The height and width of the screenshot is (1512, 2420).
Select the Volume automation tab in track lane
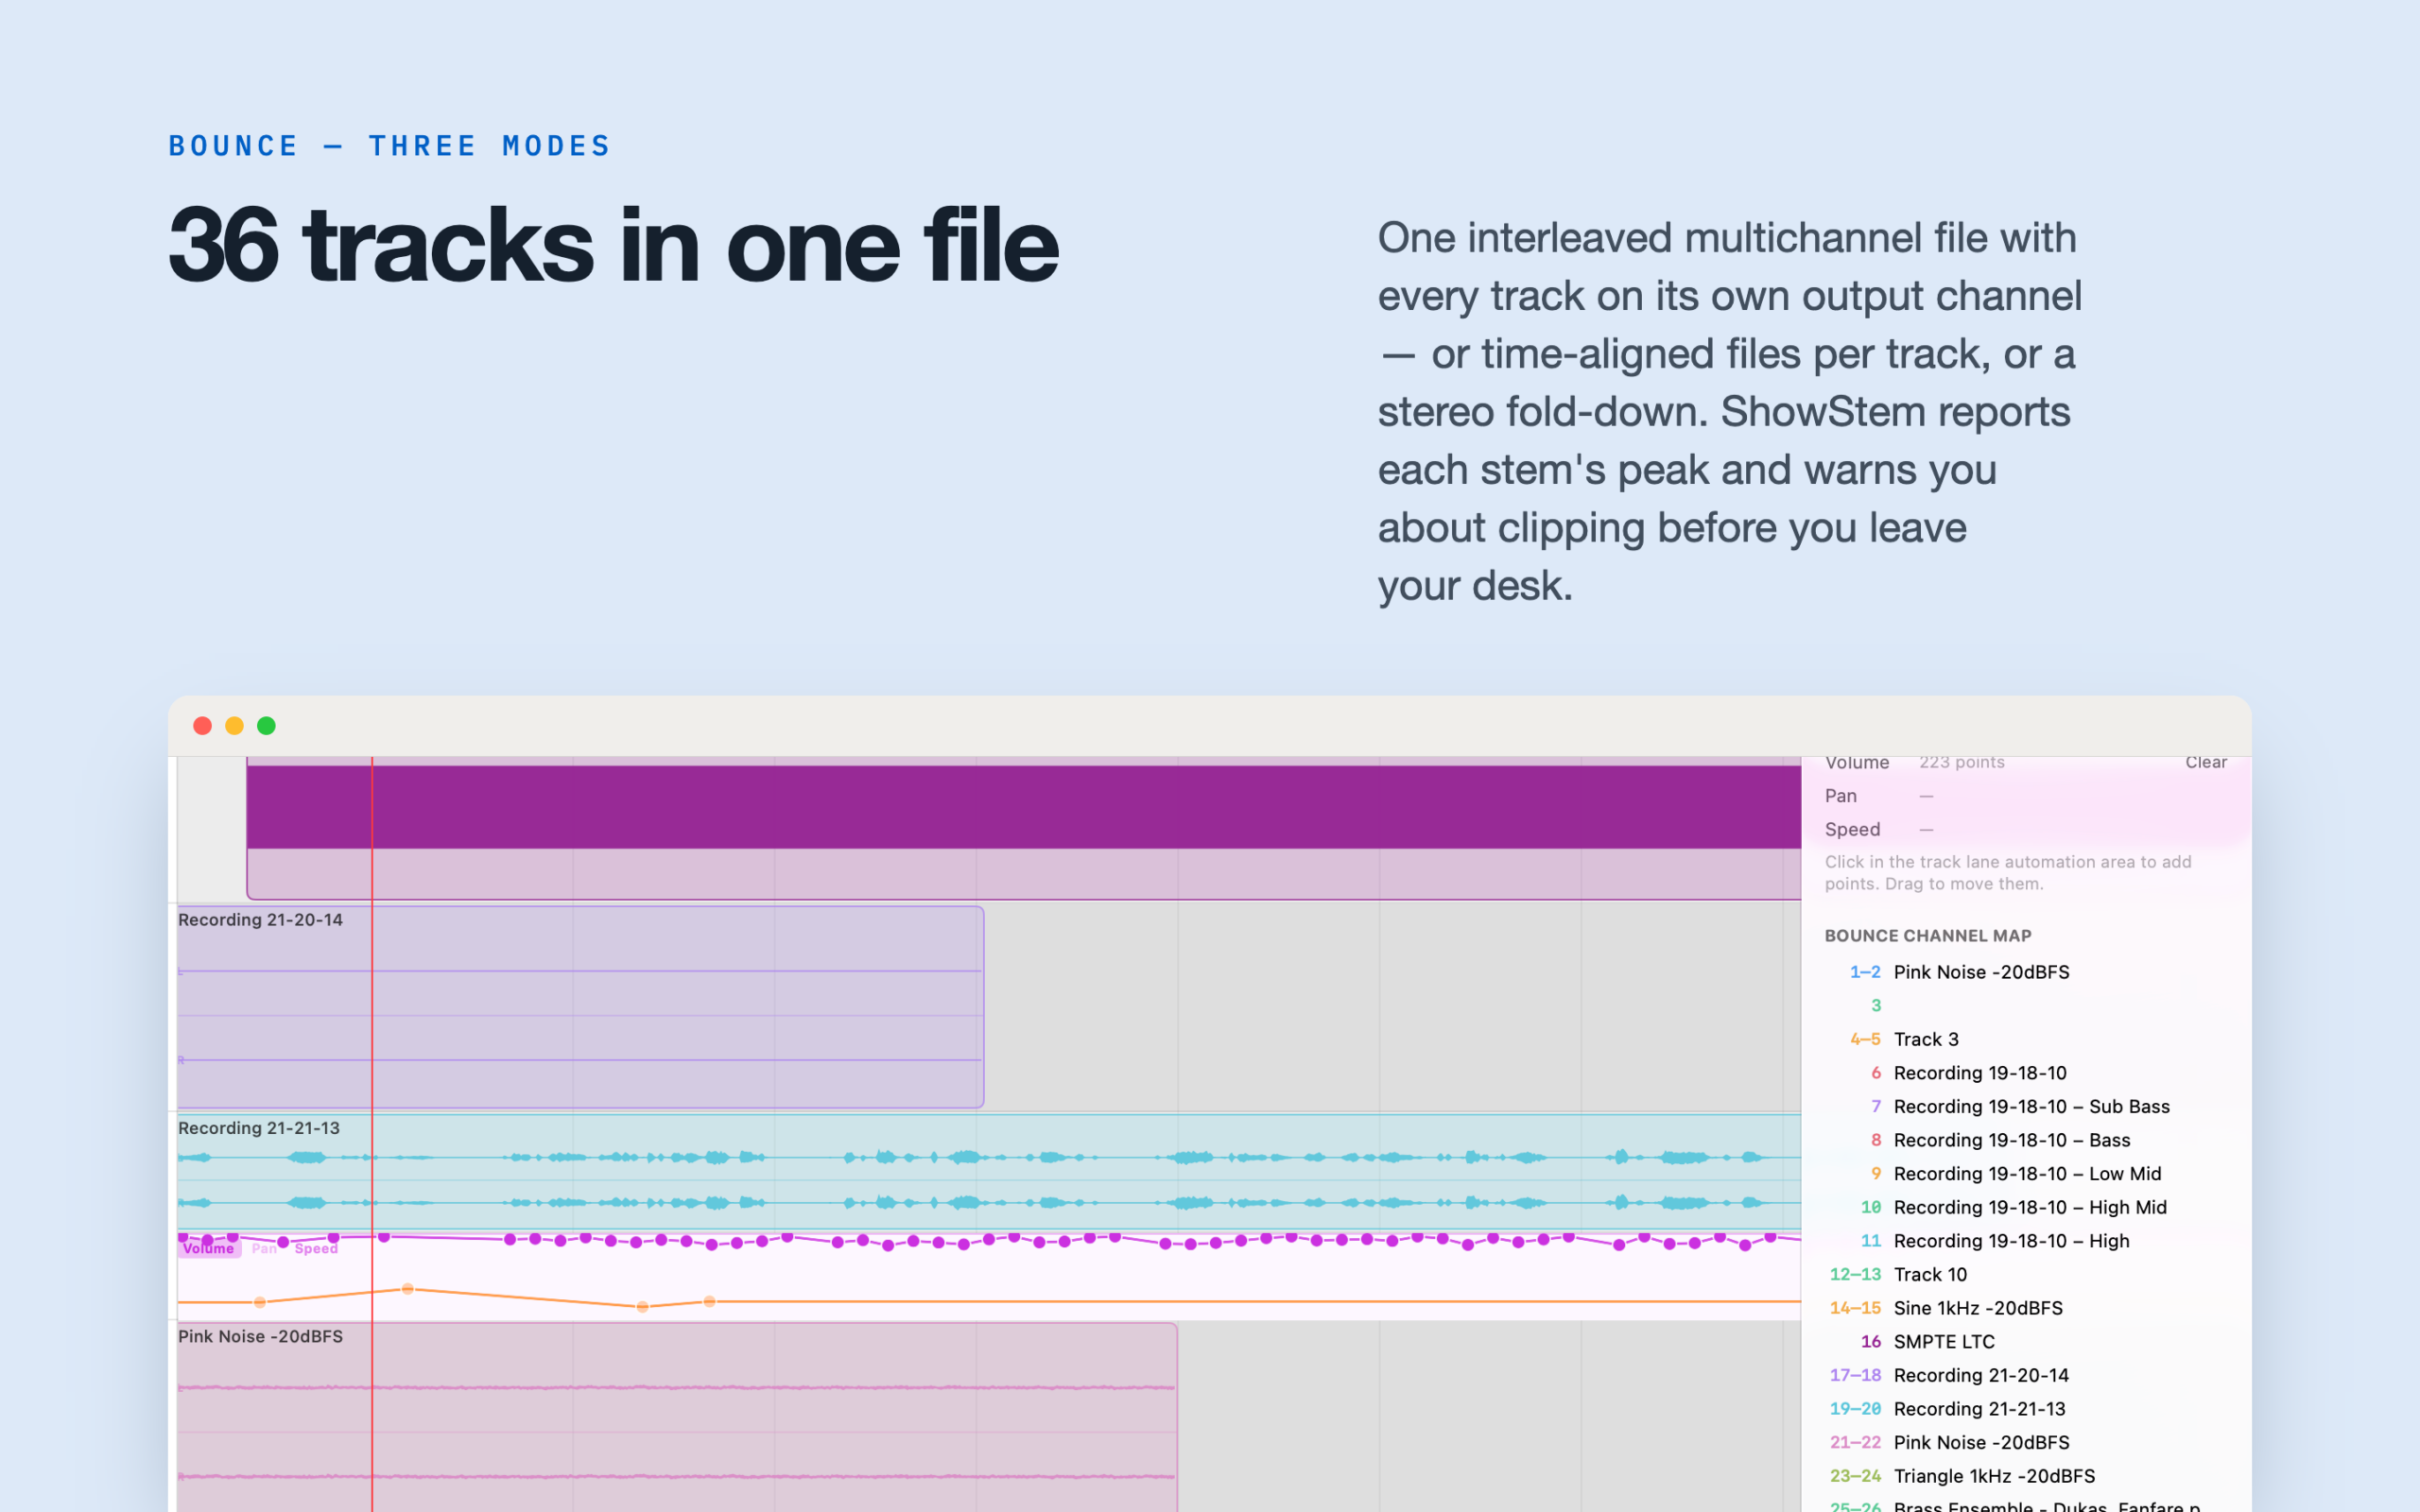point(209,1248)
